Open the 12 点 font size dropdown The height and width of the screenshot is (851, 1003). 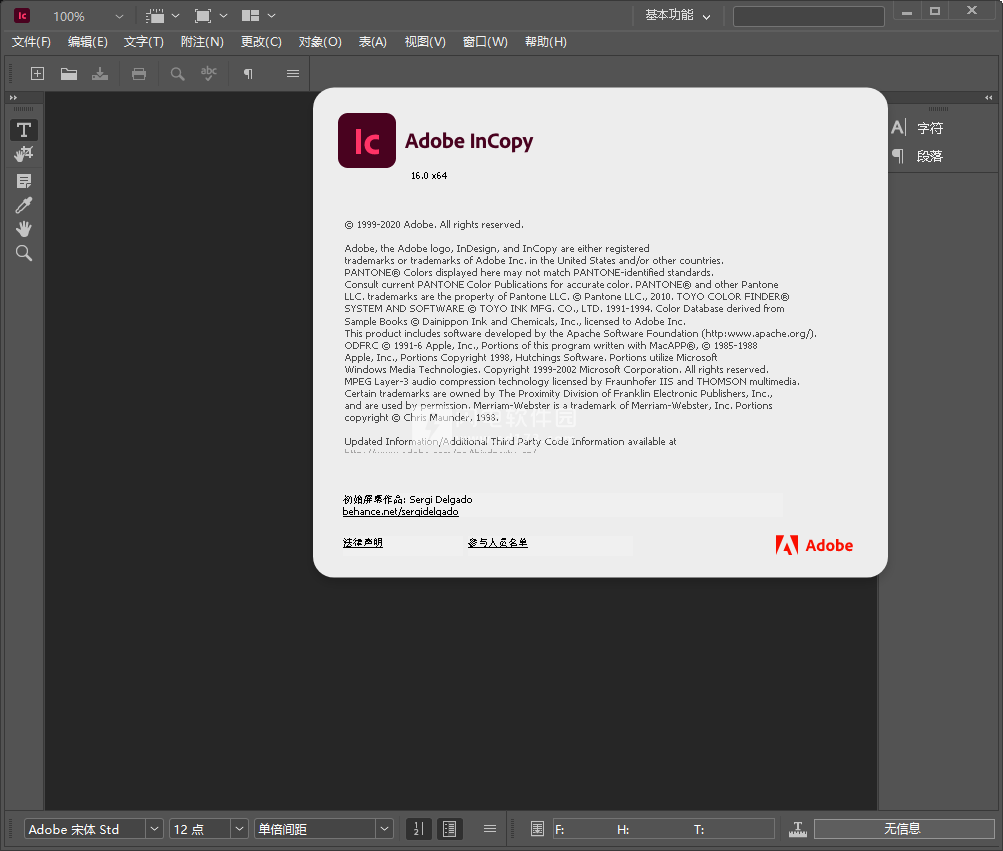coord(239,829)
